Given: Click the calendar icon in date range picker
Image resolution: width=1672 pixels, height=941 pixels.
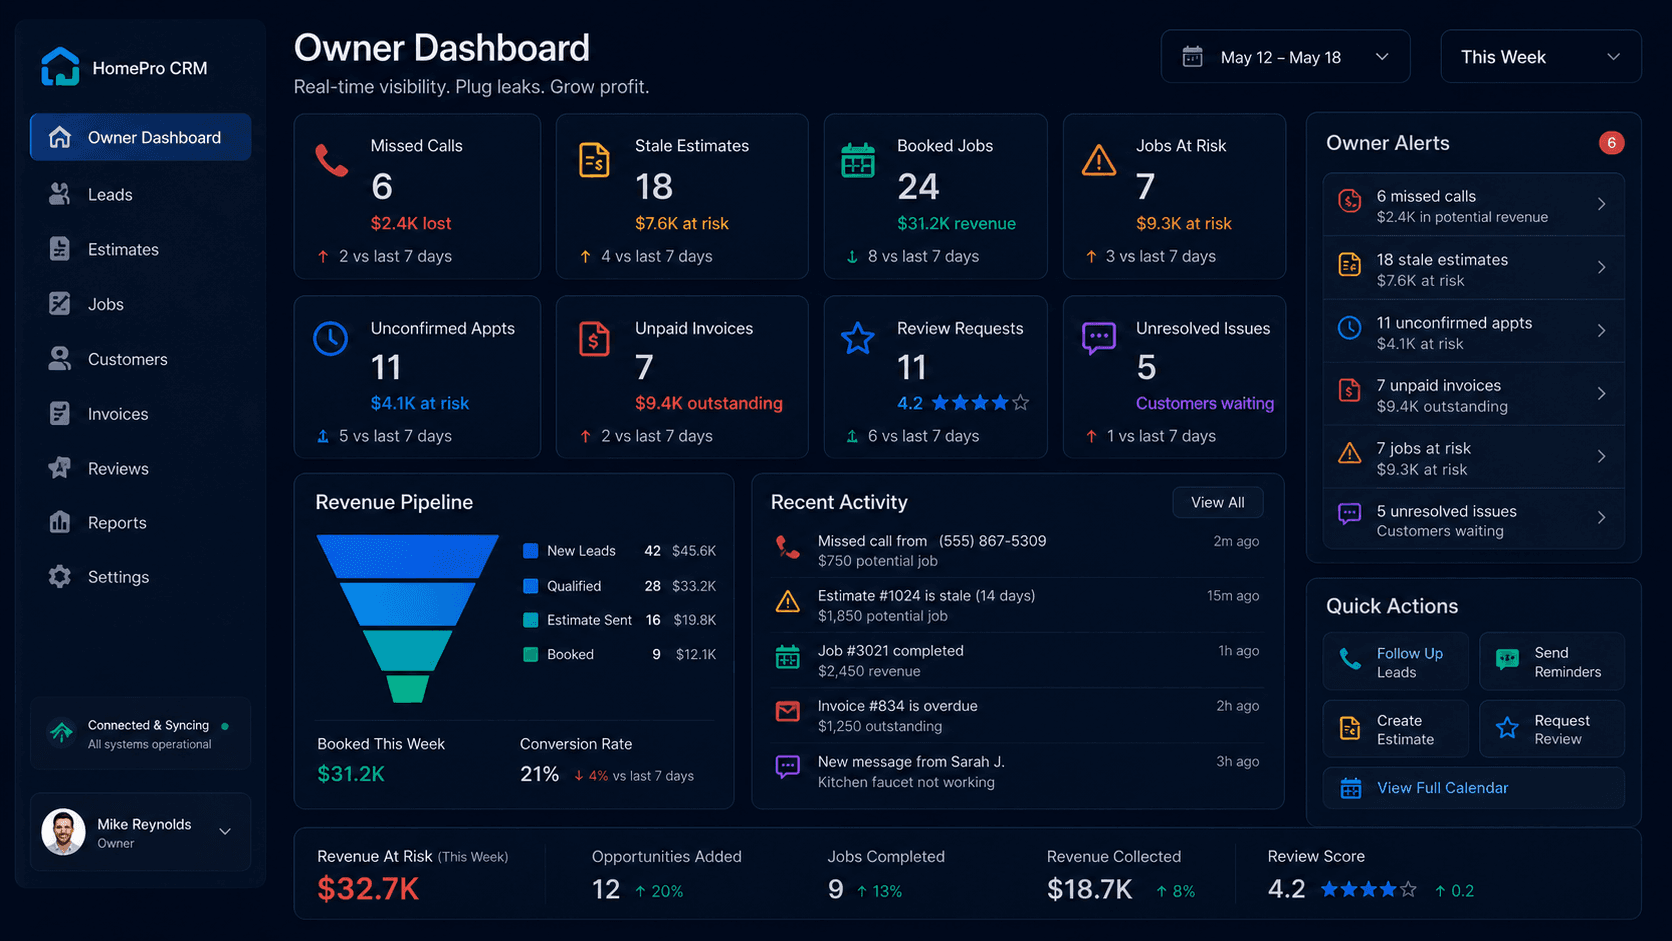Looking at the screenshot, I should 1192,57.
